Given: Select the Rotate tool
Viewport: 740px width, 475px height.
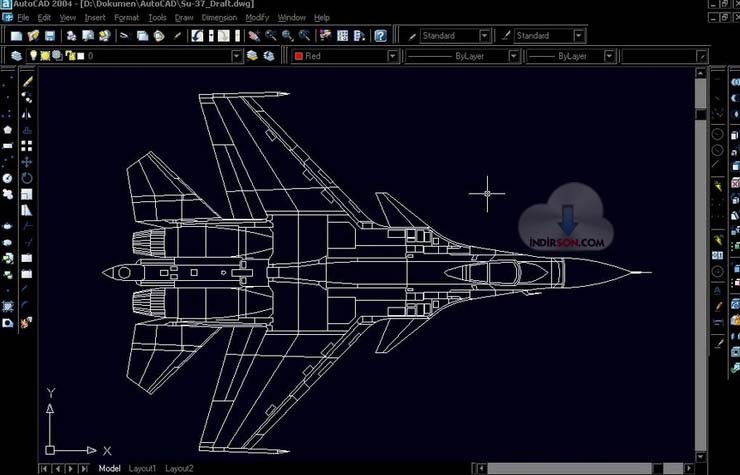Looking at the screenshot, I should [27, 178].
